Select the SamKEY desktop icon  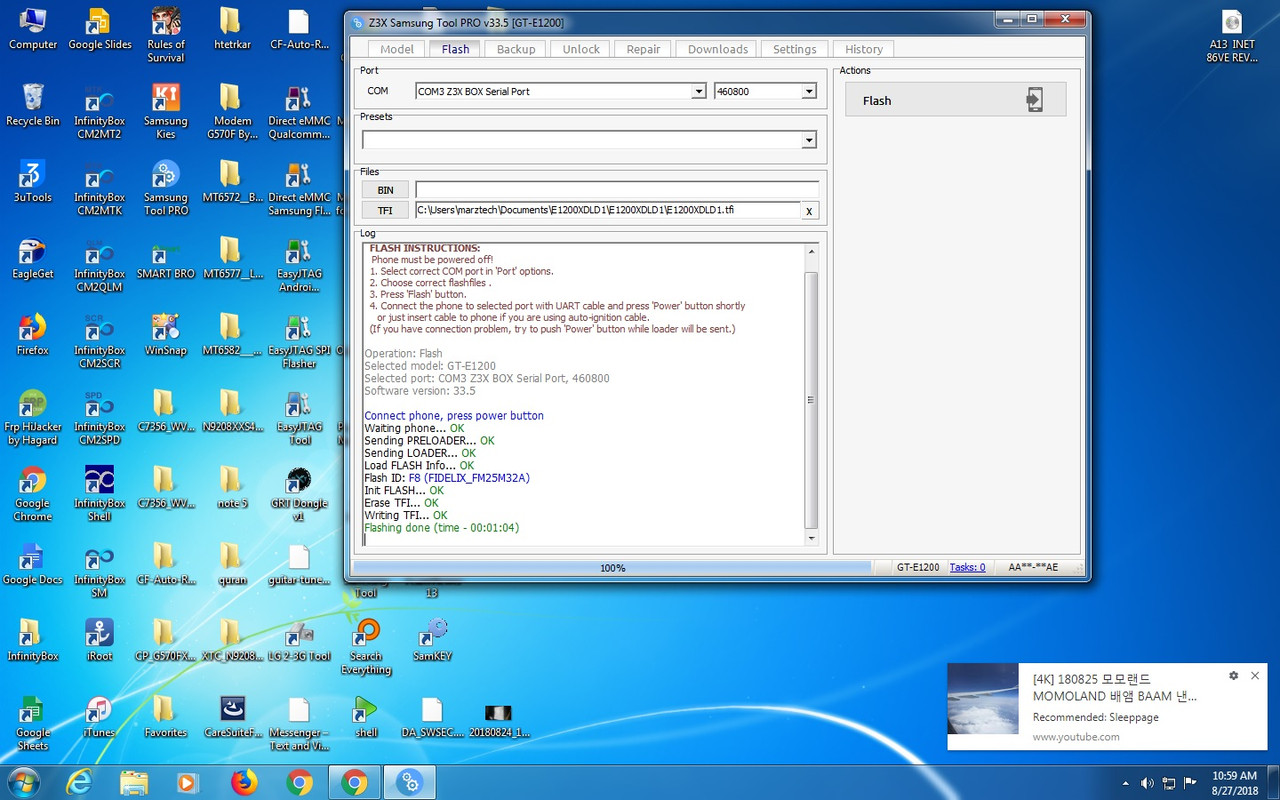tap(432, 641)
